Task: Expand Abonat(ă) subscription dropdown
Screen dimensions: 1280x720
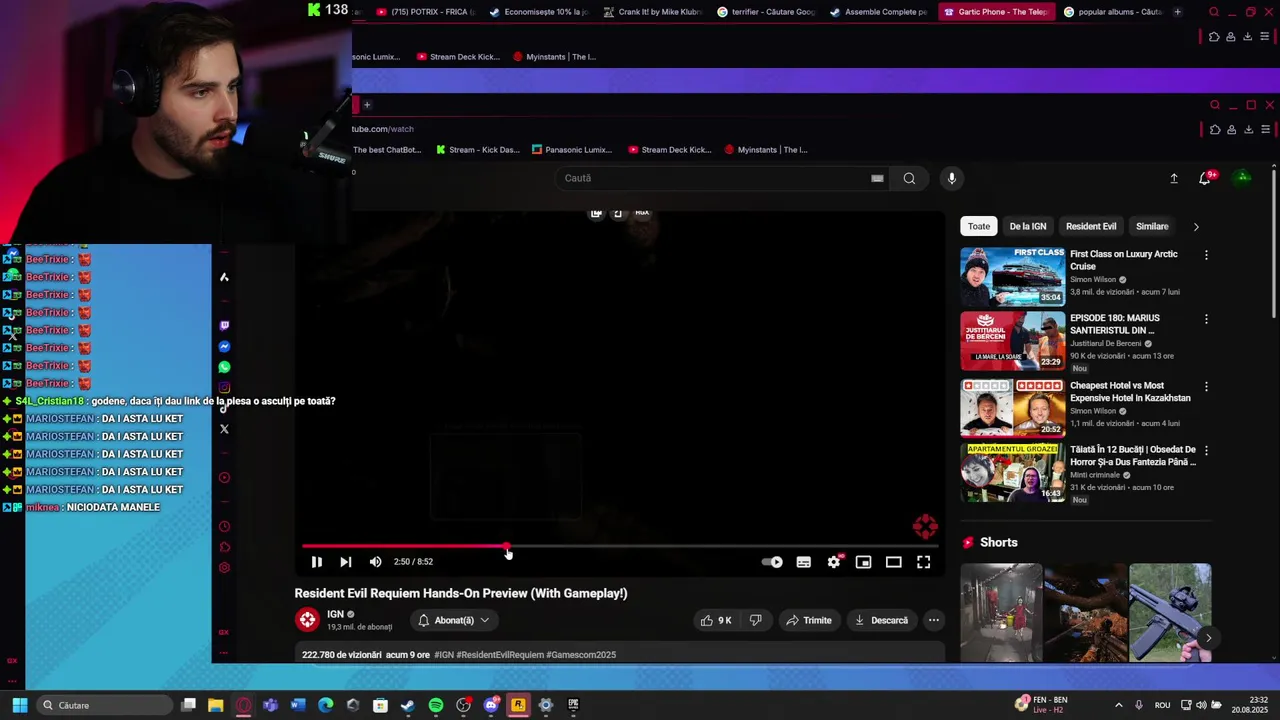Action: (x=453, y=620)
